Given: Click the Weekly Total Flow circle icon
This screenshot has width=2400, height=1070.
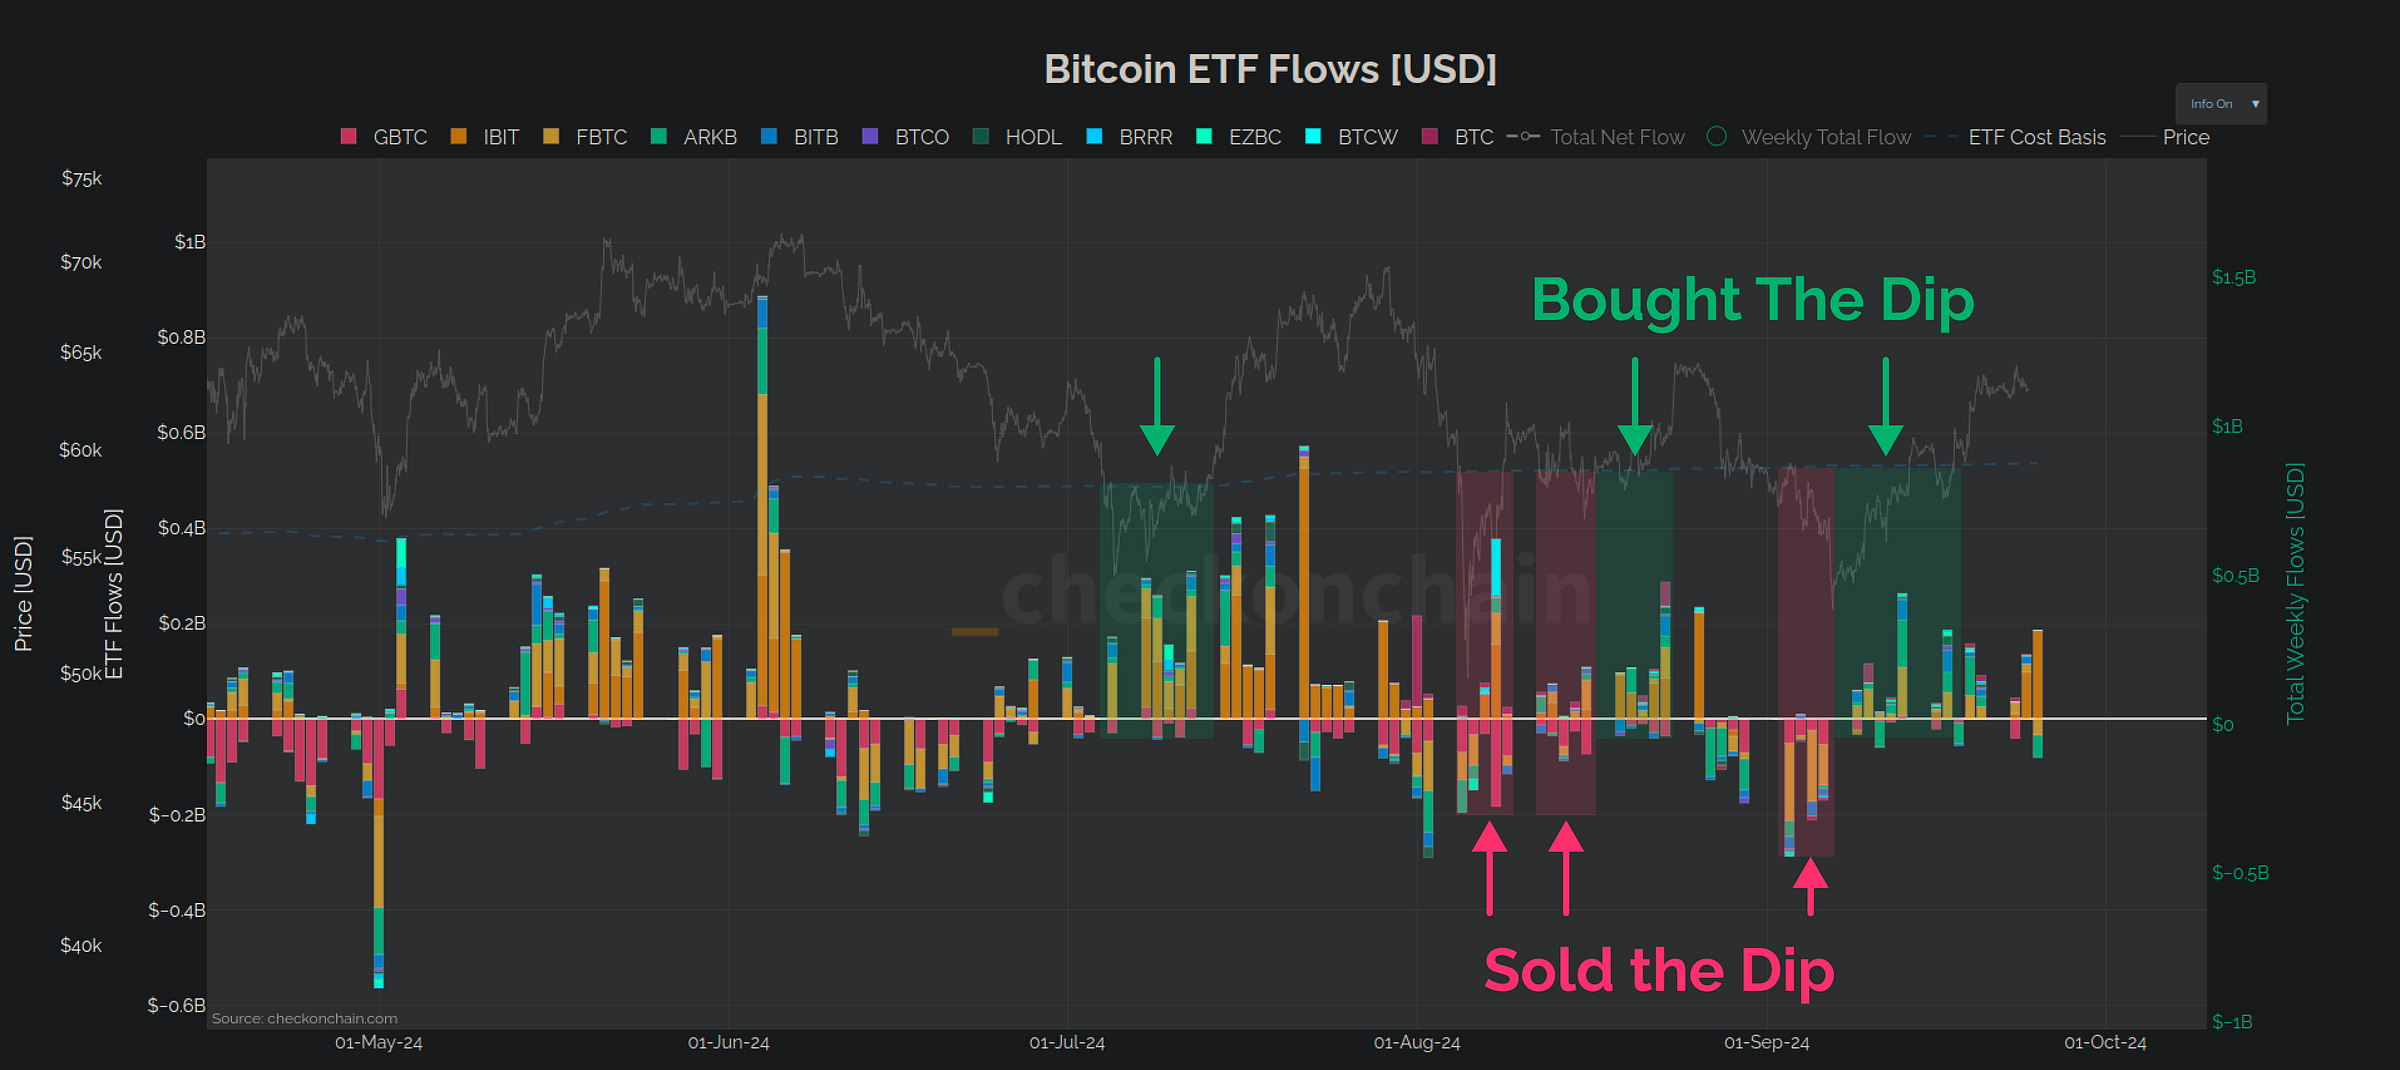Looking at the screenshot, I should (1716, 134).
